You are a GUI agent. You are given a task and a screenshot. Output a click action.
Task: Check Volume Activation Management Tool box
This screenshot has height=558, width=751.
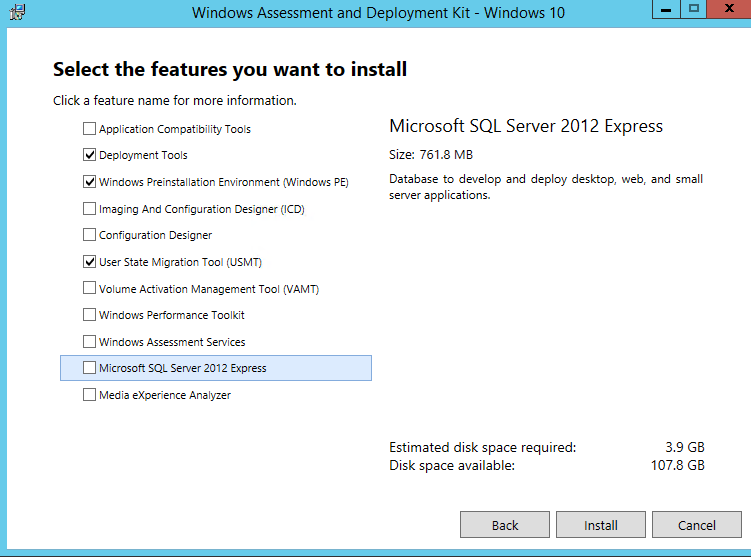pyautogui.click(x=89, y=288)
